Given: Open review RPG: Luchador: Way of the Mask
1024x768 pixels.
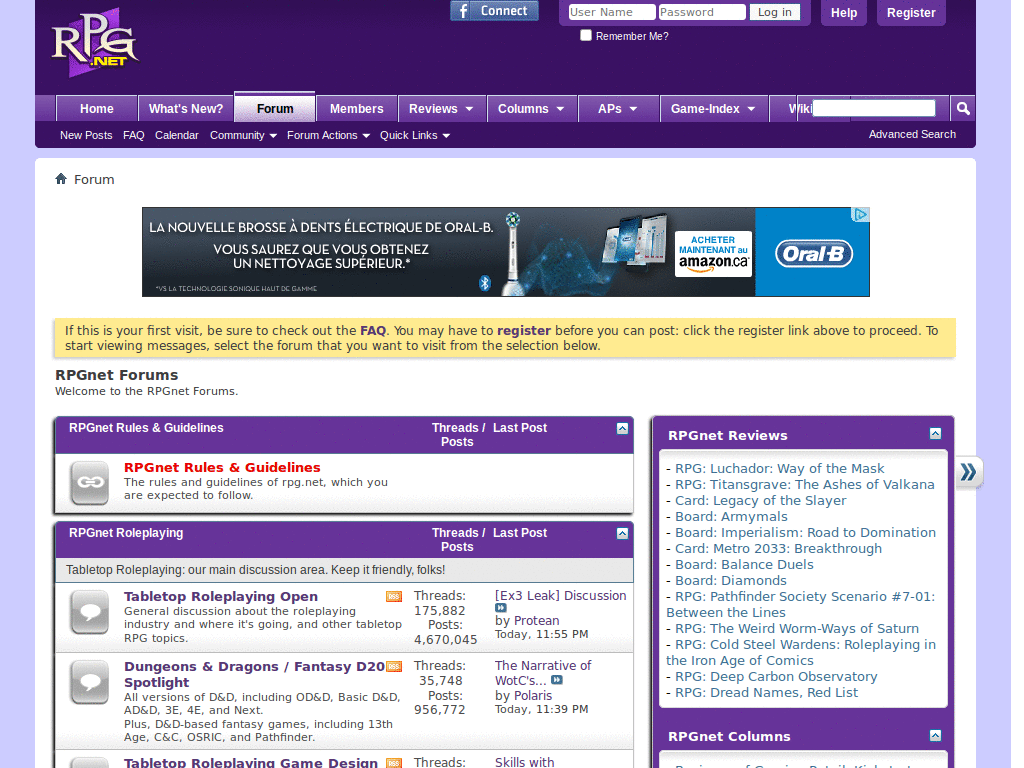Looking at the screenshot, I should click(779, 468).
